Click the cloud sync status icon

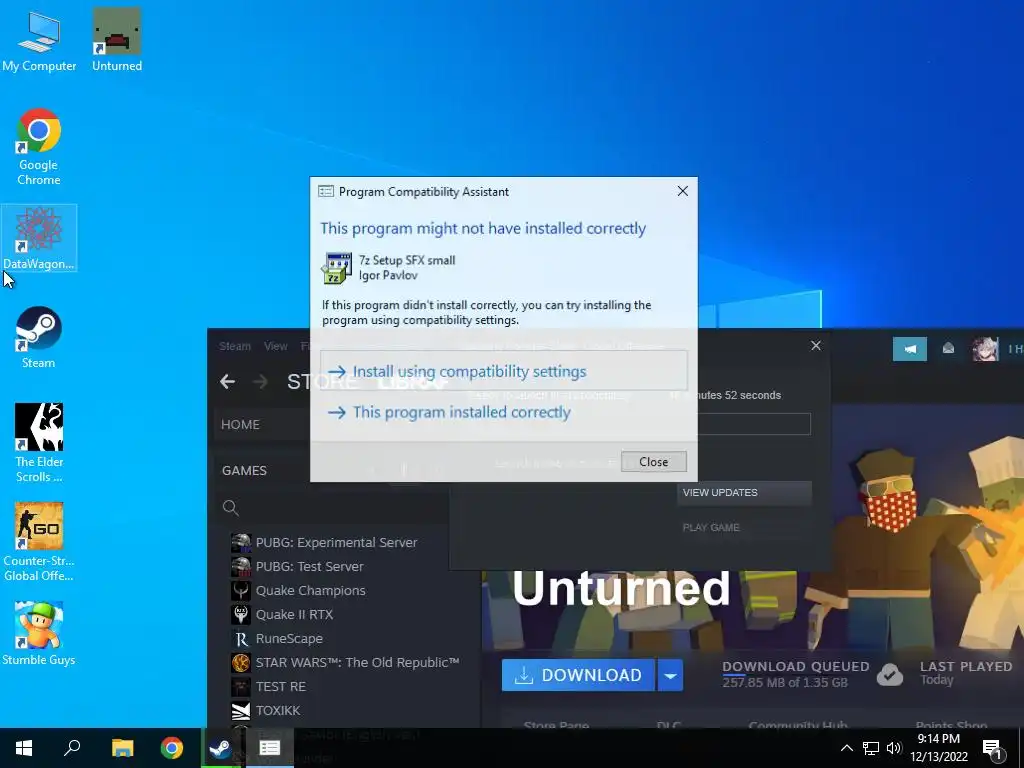(x=889, y=675)
